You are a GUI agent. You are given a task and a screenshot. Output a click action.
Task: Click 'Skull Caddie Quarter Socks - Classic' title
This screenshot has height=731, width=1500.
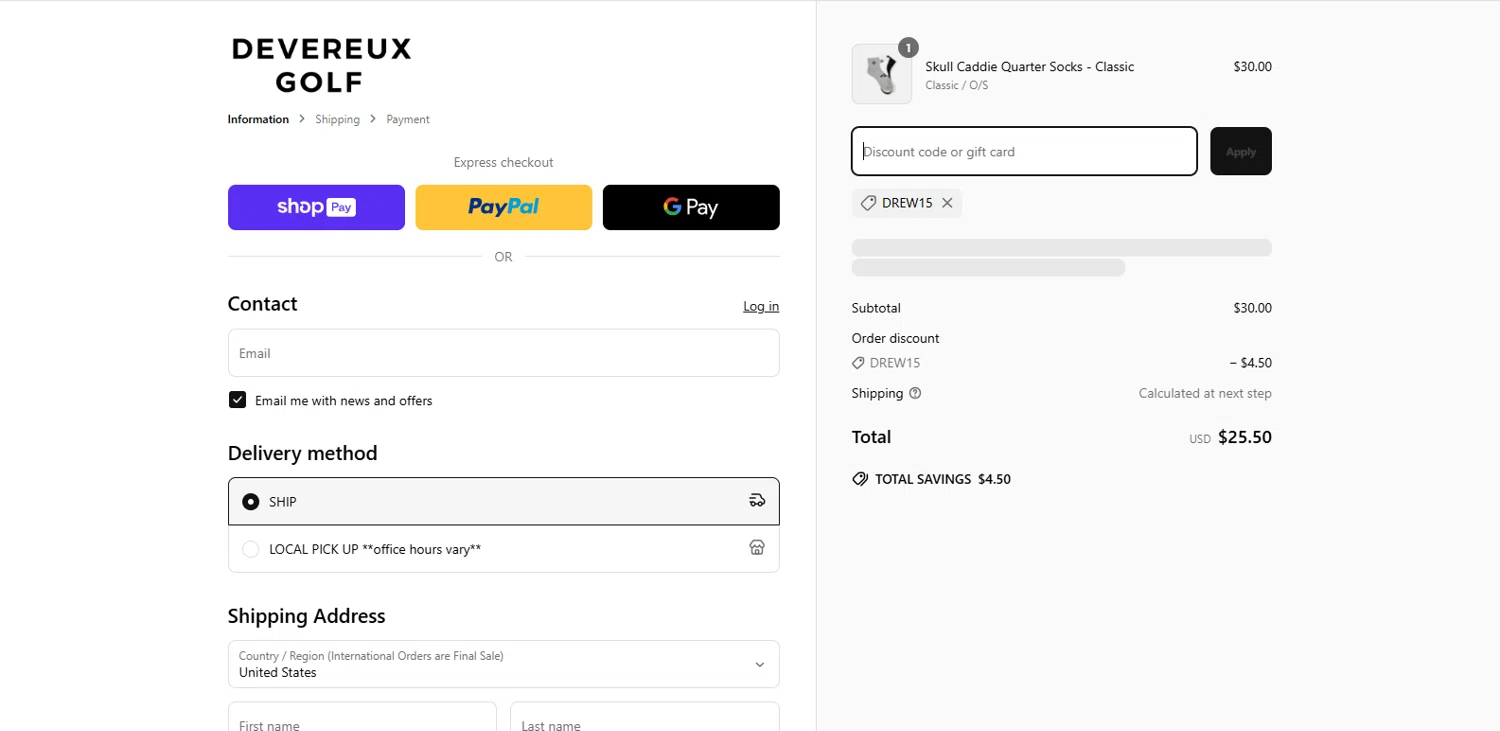tap(1029, 66)
